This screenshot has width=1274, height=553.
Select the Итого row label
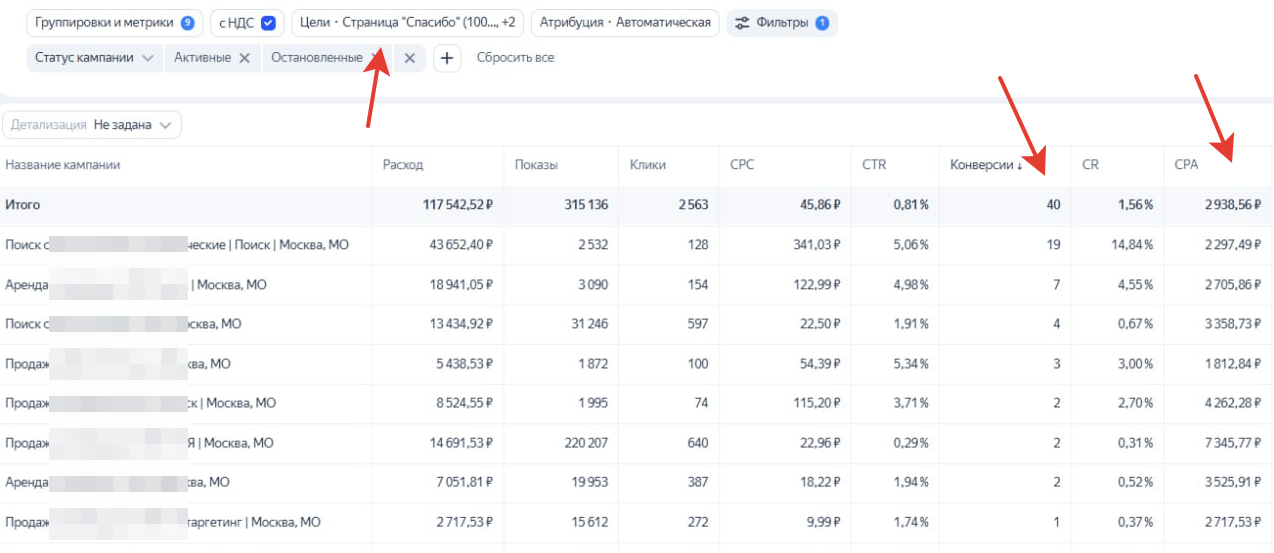[x=23, y=205]
